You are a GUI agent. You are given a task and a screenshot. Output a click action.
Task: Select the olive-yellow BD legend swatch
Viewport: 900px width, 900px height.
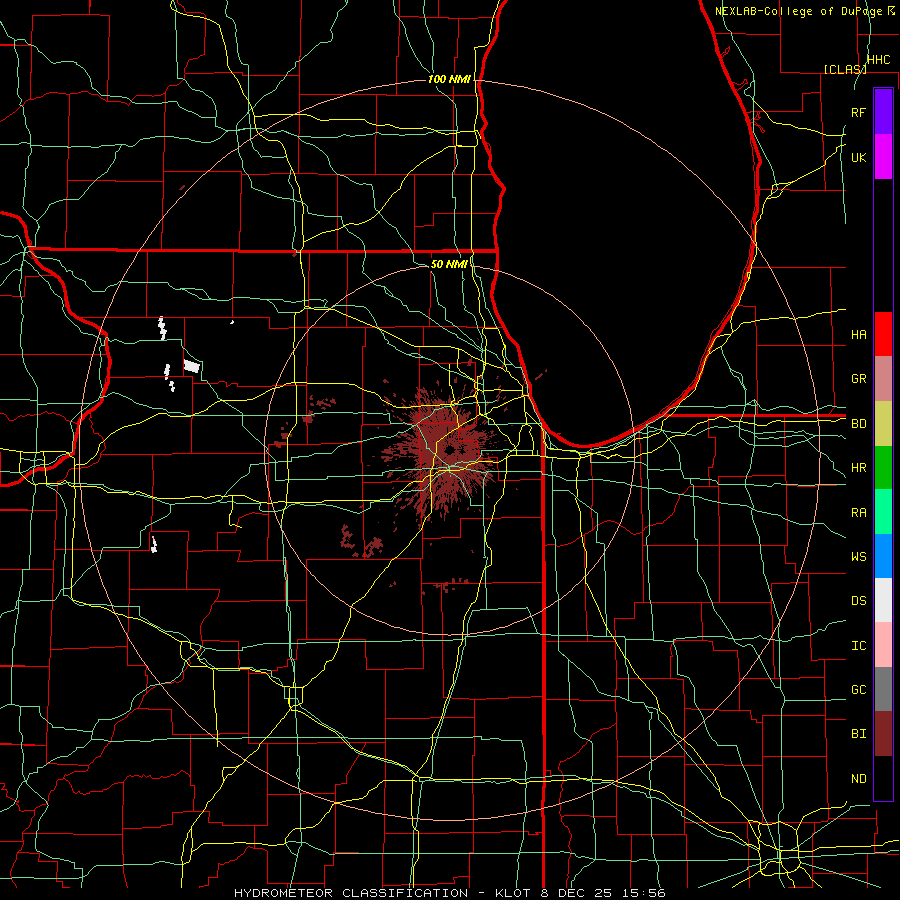(x=883, y=424)
